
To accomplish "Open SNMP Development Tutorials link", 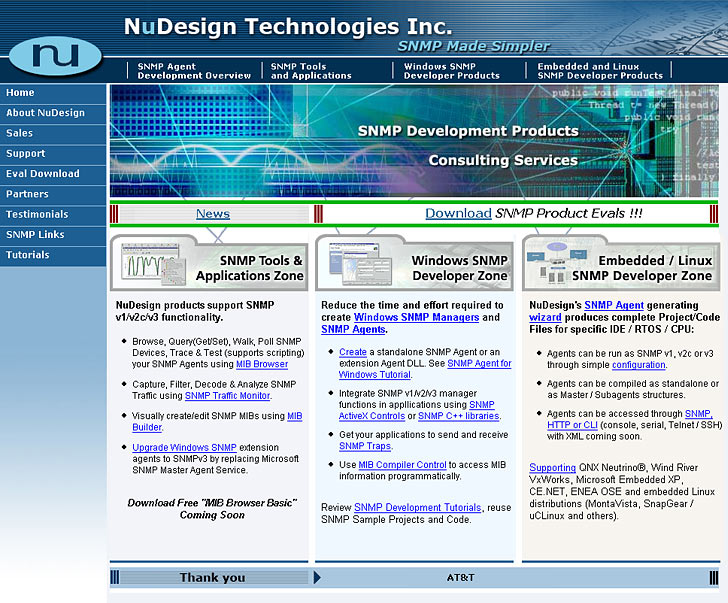I will [x=417, y=508].
